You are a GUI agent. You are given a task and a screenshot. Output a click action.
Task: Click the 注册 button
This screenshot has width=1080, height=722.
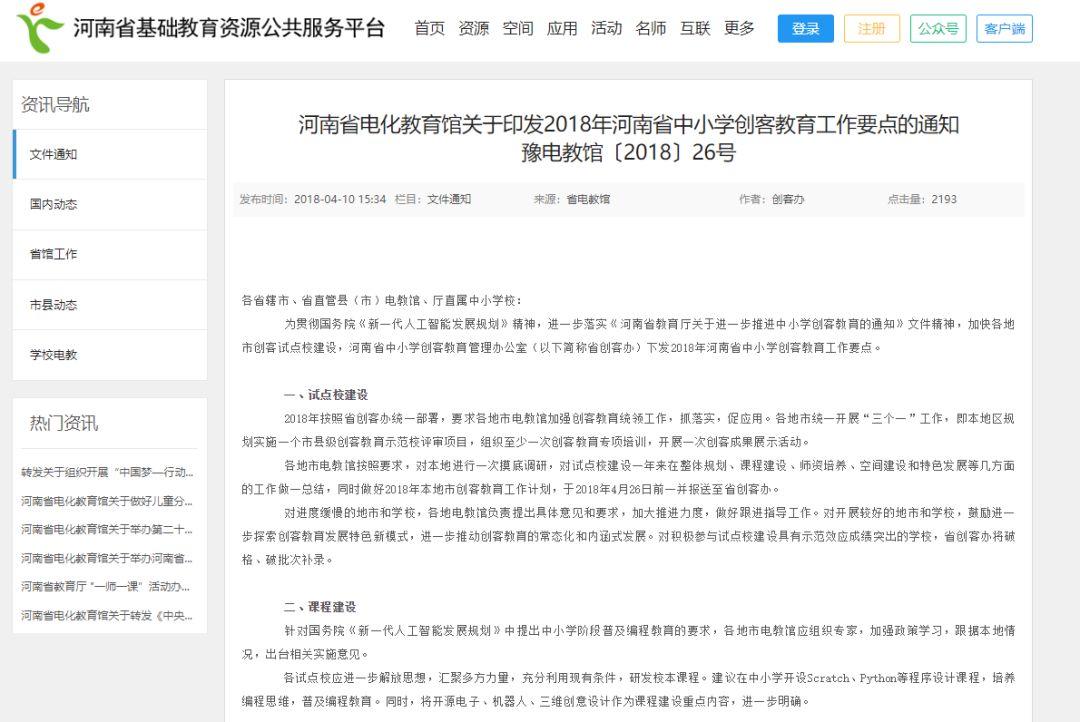pos(871,29)
